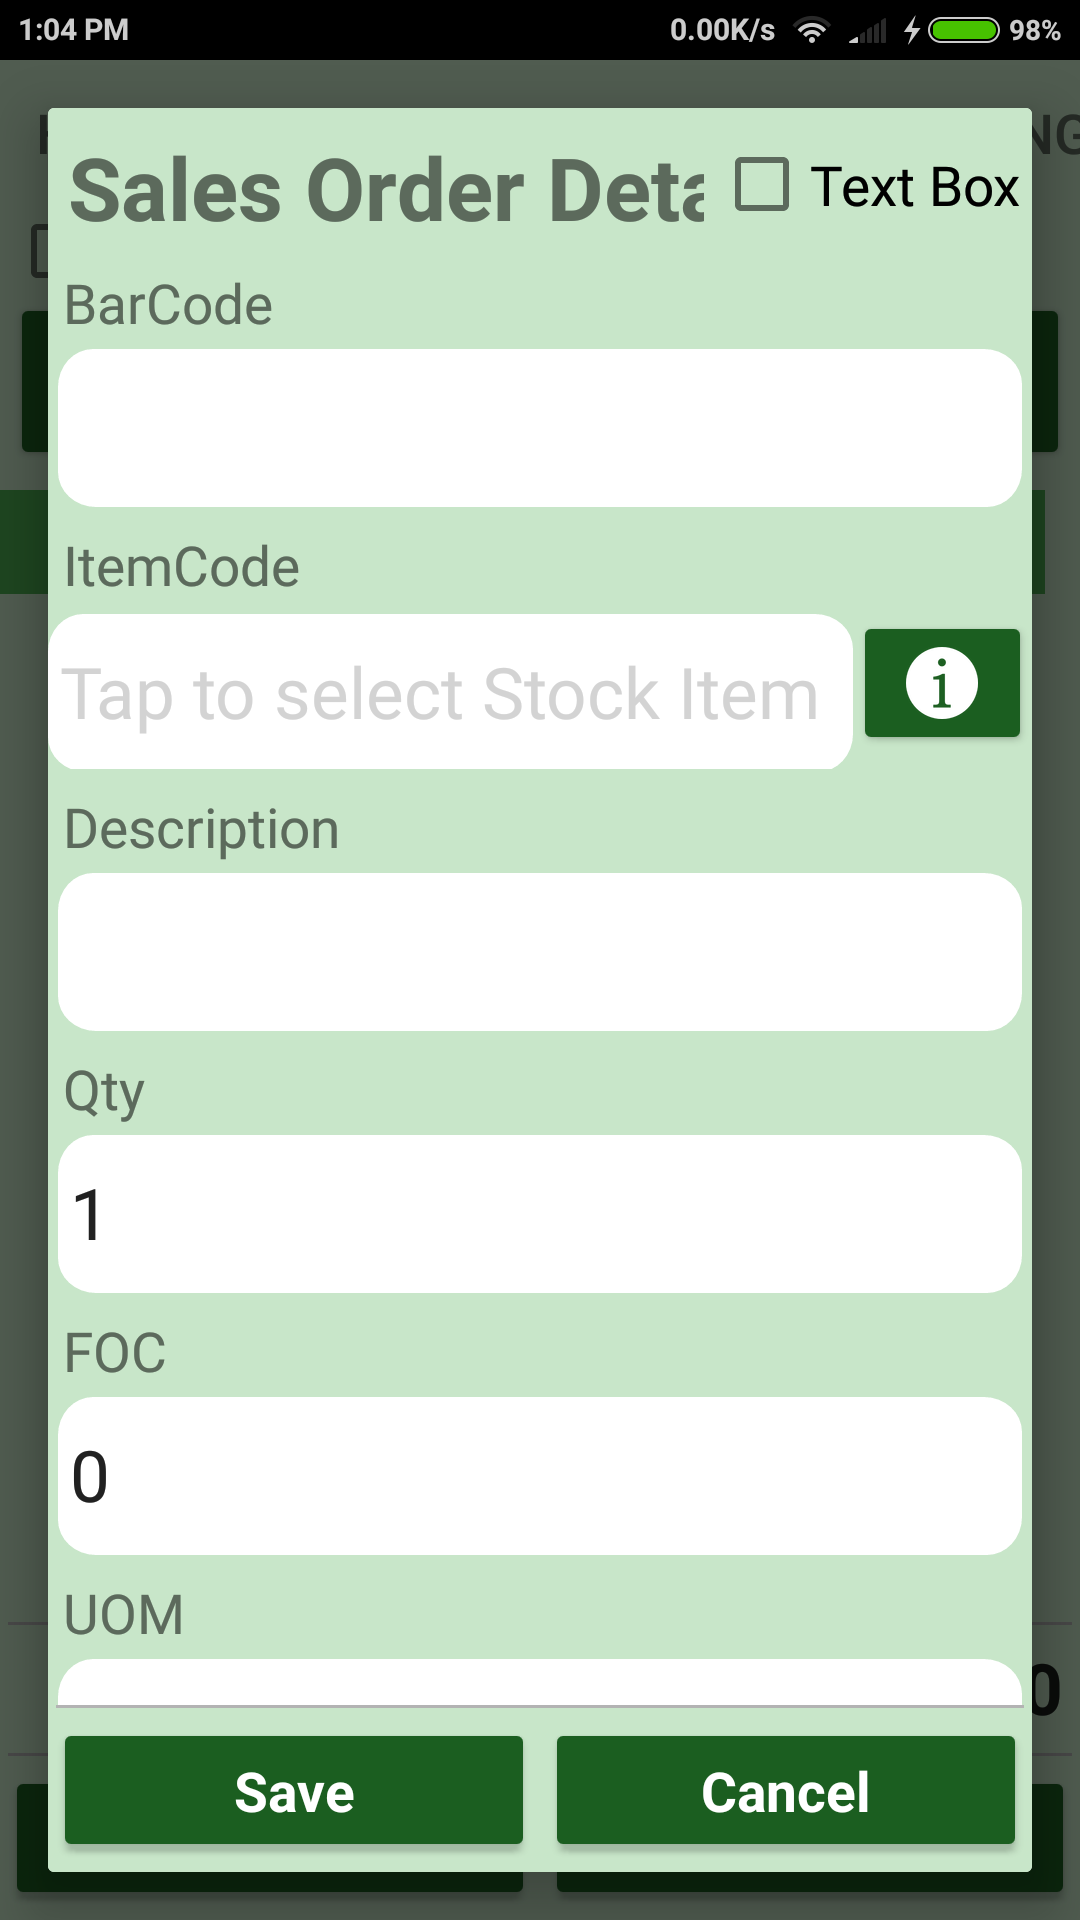1080x1920 pixels.
Task: Tap the 0.00K/s network speed indicator
Action: coord(722,31)
